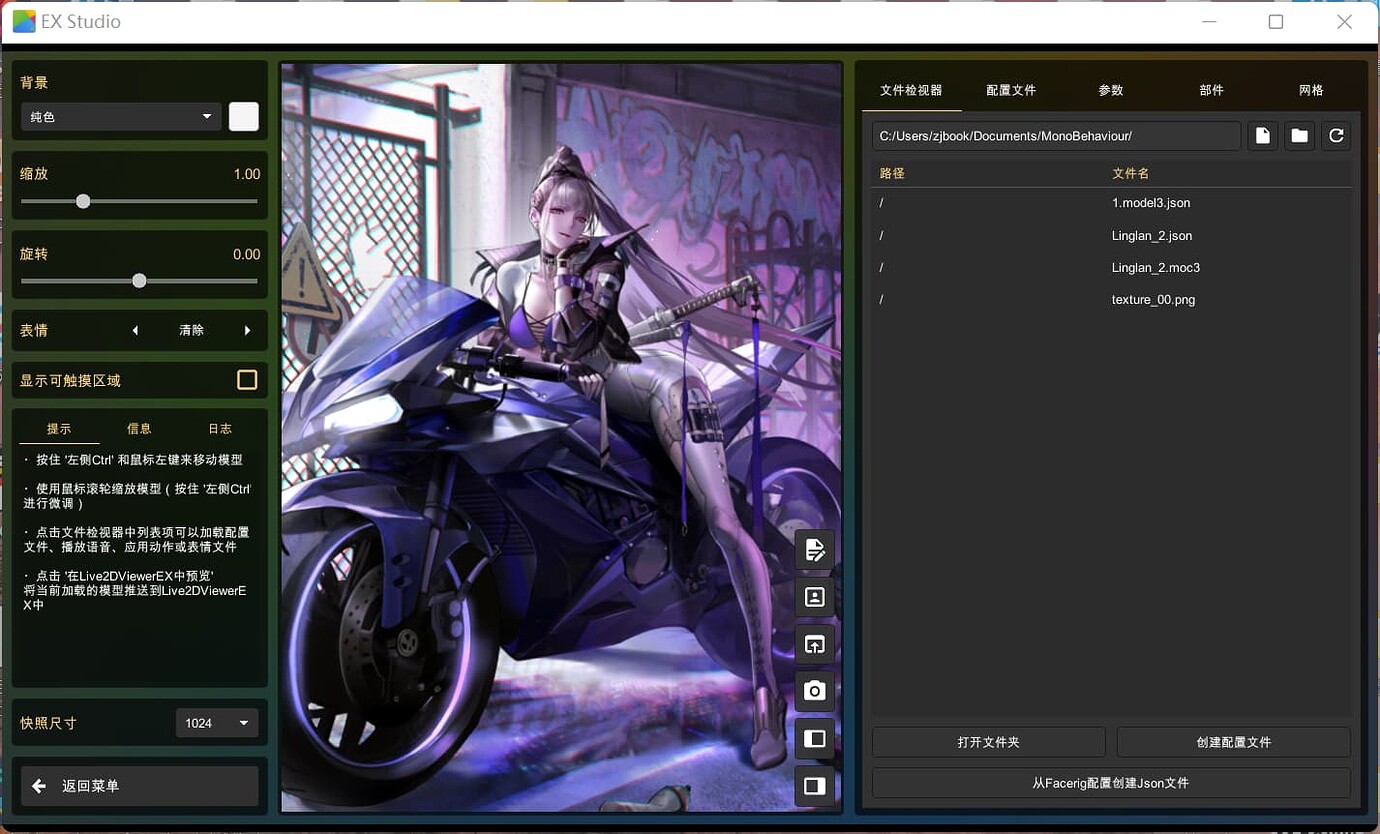The height and width of the screenshot is (834, 1380).
Task: Open the 日志 tab
Action: [220, 429]
